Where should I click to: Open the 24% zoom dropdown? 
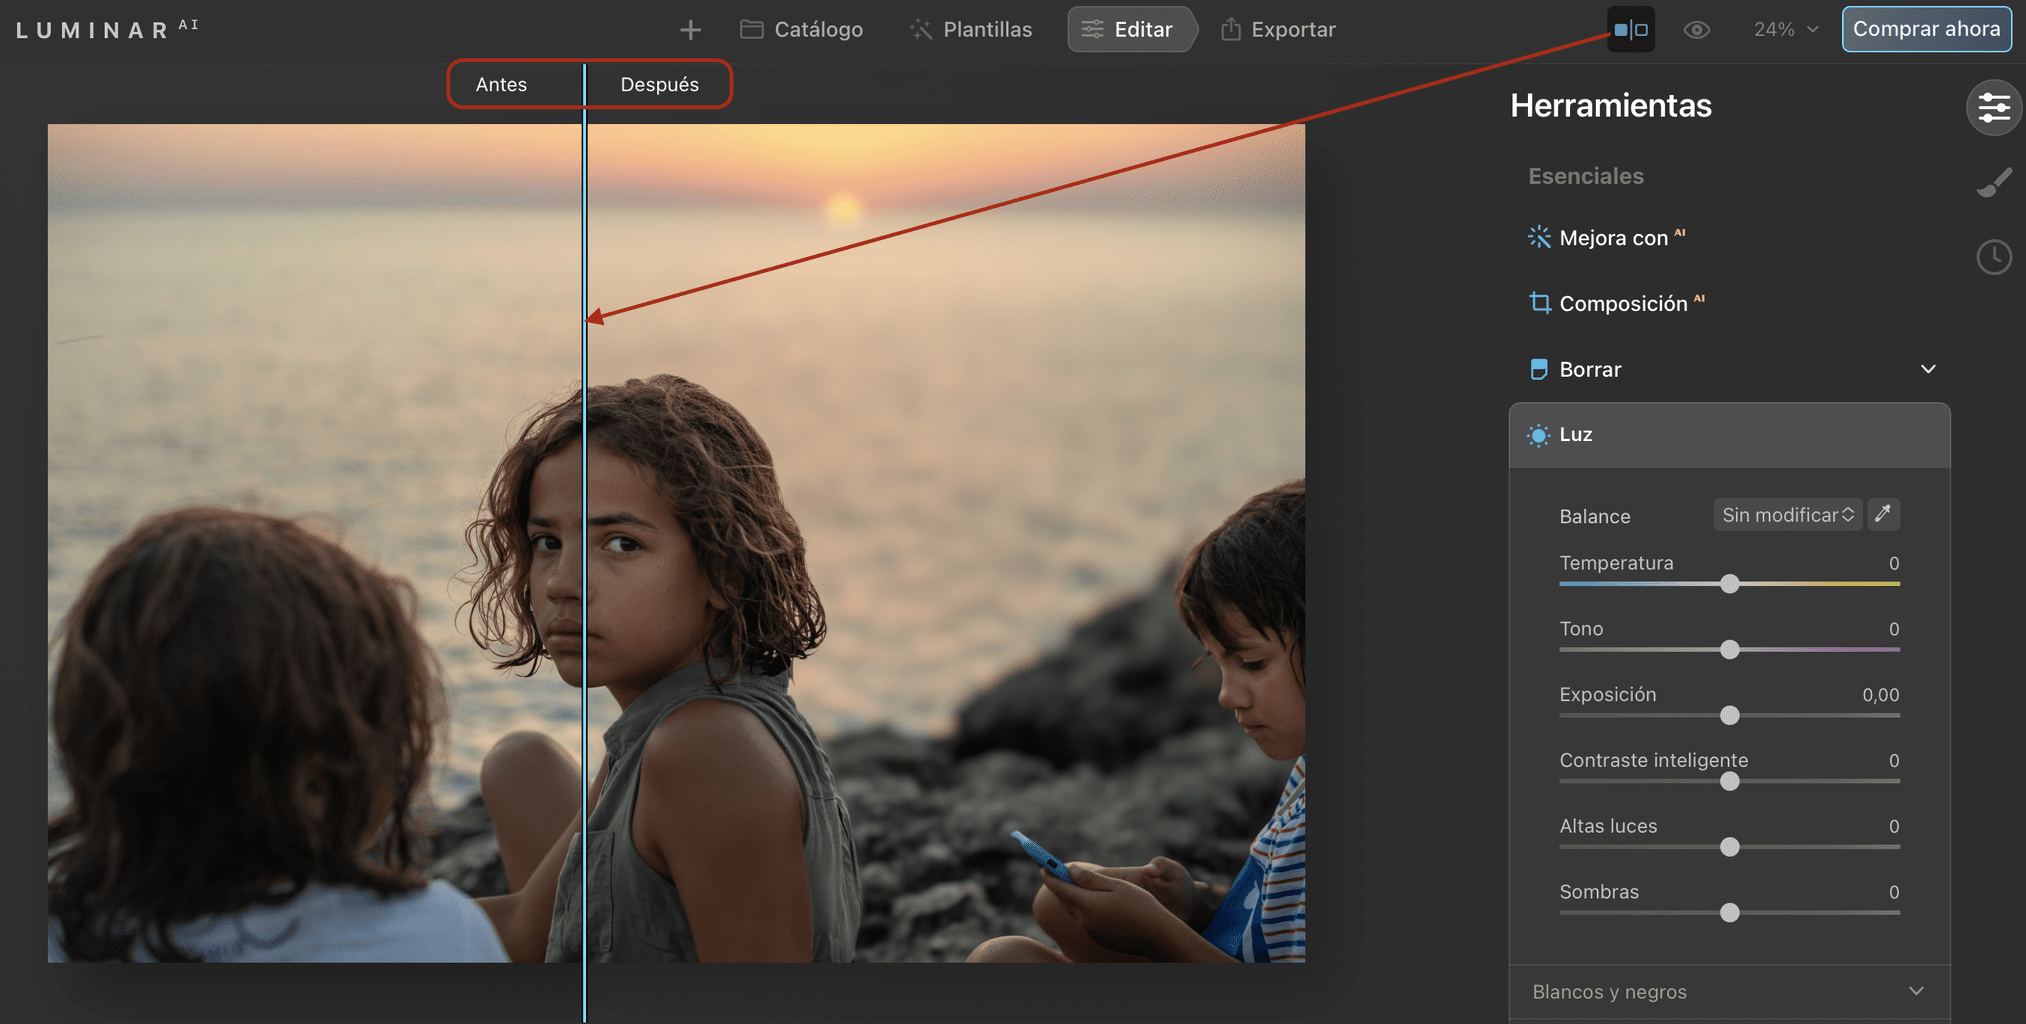1785,30
